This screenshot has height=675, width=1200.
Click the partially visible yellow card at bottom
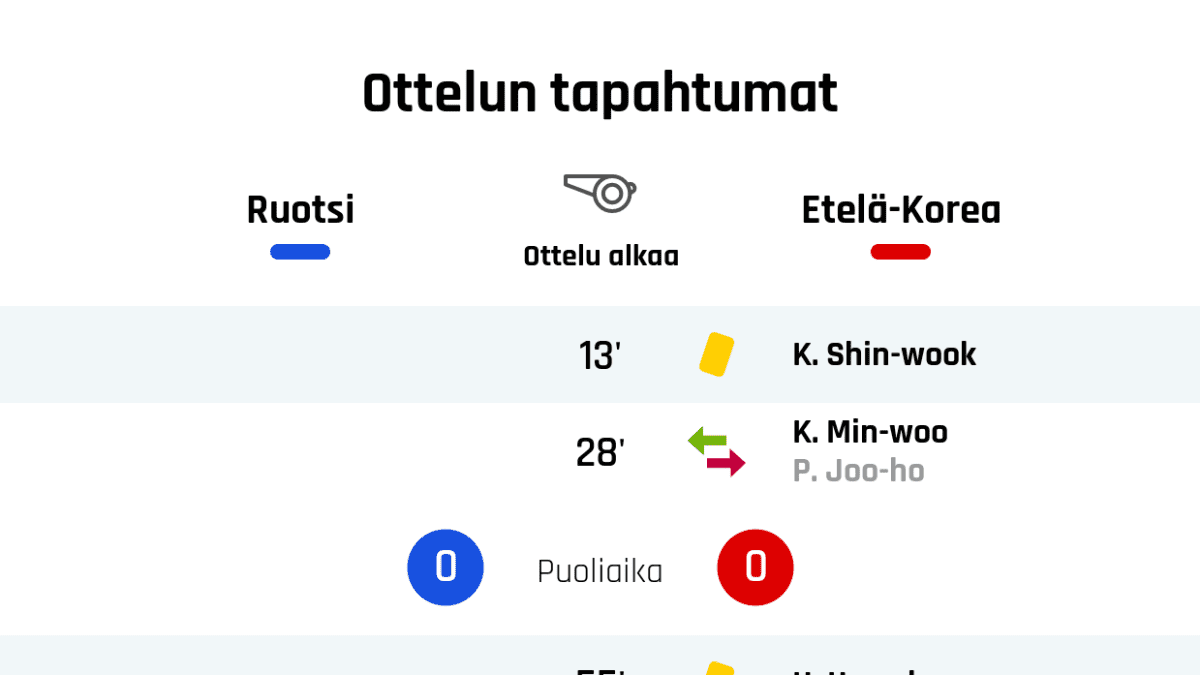(719, 668)
